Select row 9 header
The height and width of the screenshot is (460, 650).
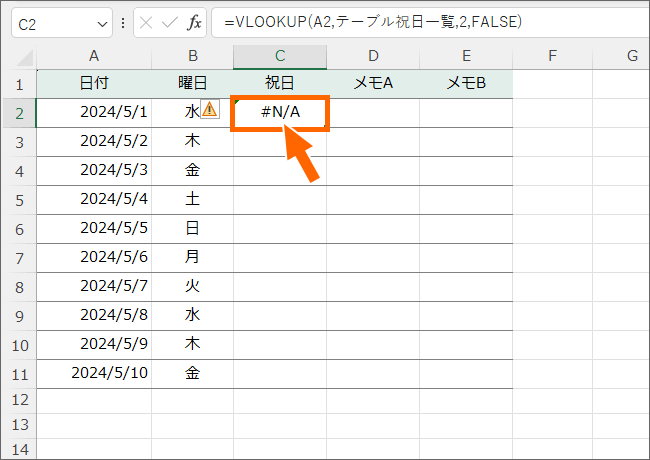19,316
